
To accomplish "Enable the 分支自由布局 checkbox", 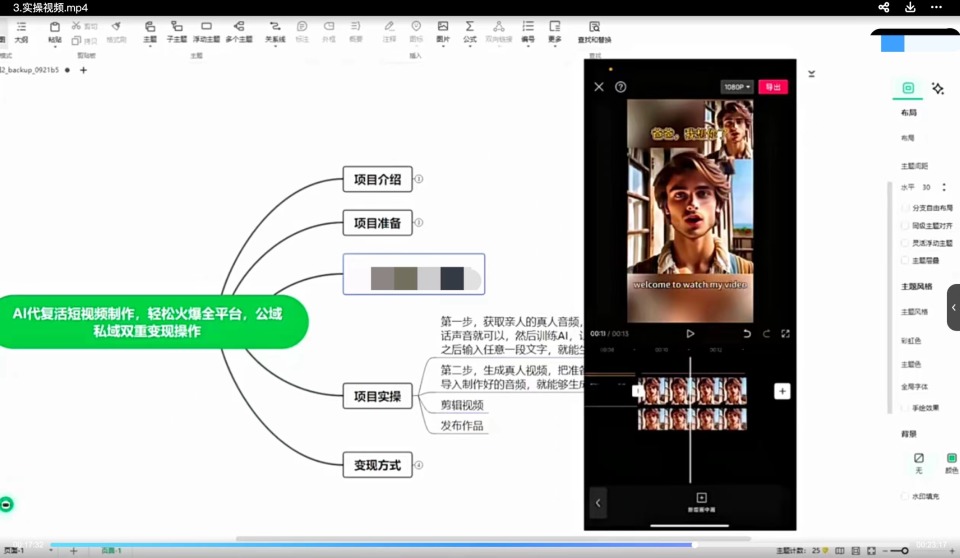I will point(905,208).
